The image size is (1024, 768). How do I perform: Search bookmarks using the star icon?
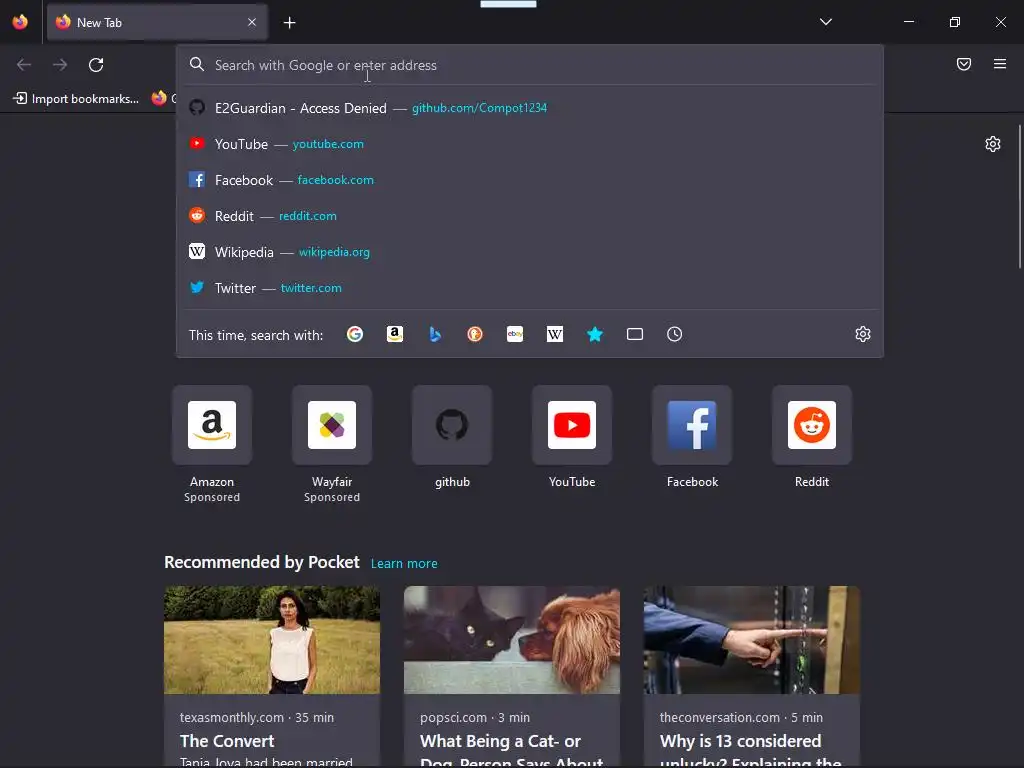[594, 334]
